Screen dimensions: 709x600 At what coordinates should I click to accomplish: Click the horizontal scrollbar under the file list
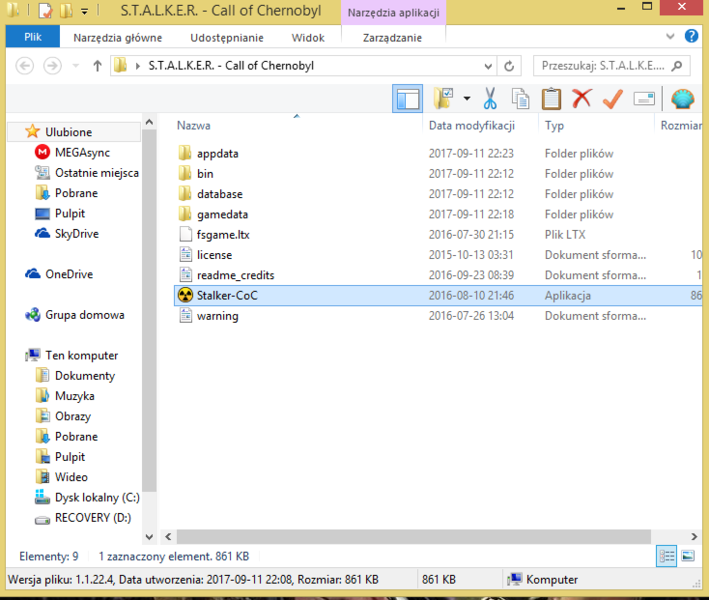pyautogui.click(x=400, y=536)
